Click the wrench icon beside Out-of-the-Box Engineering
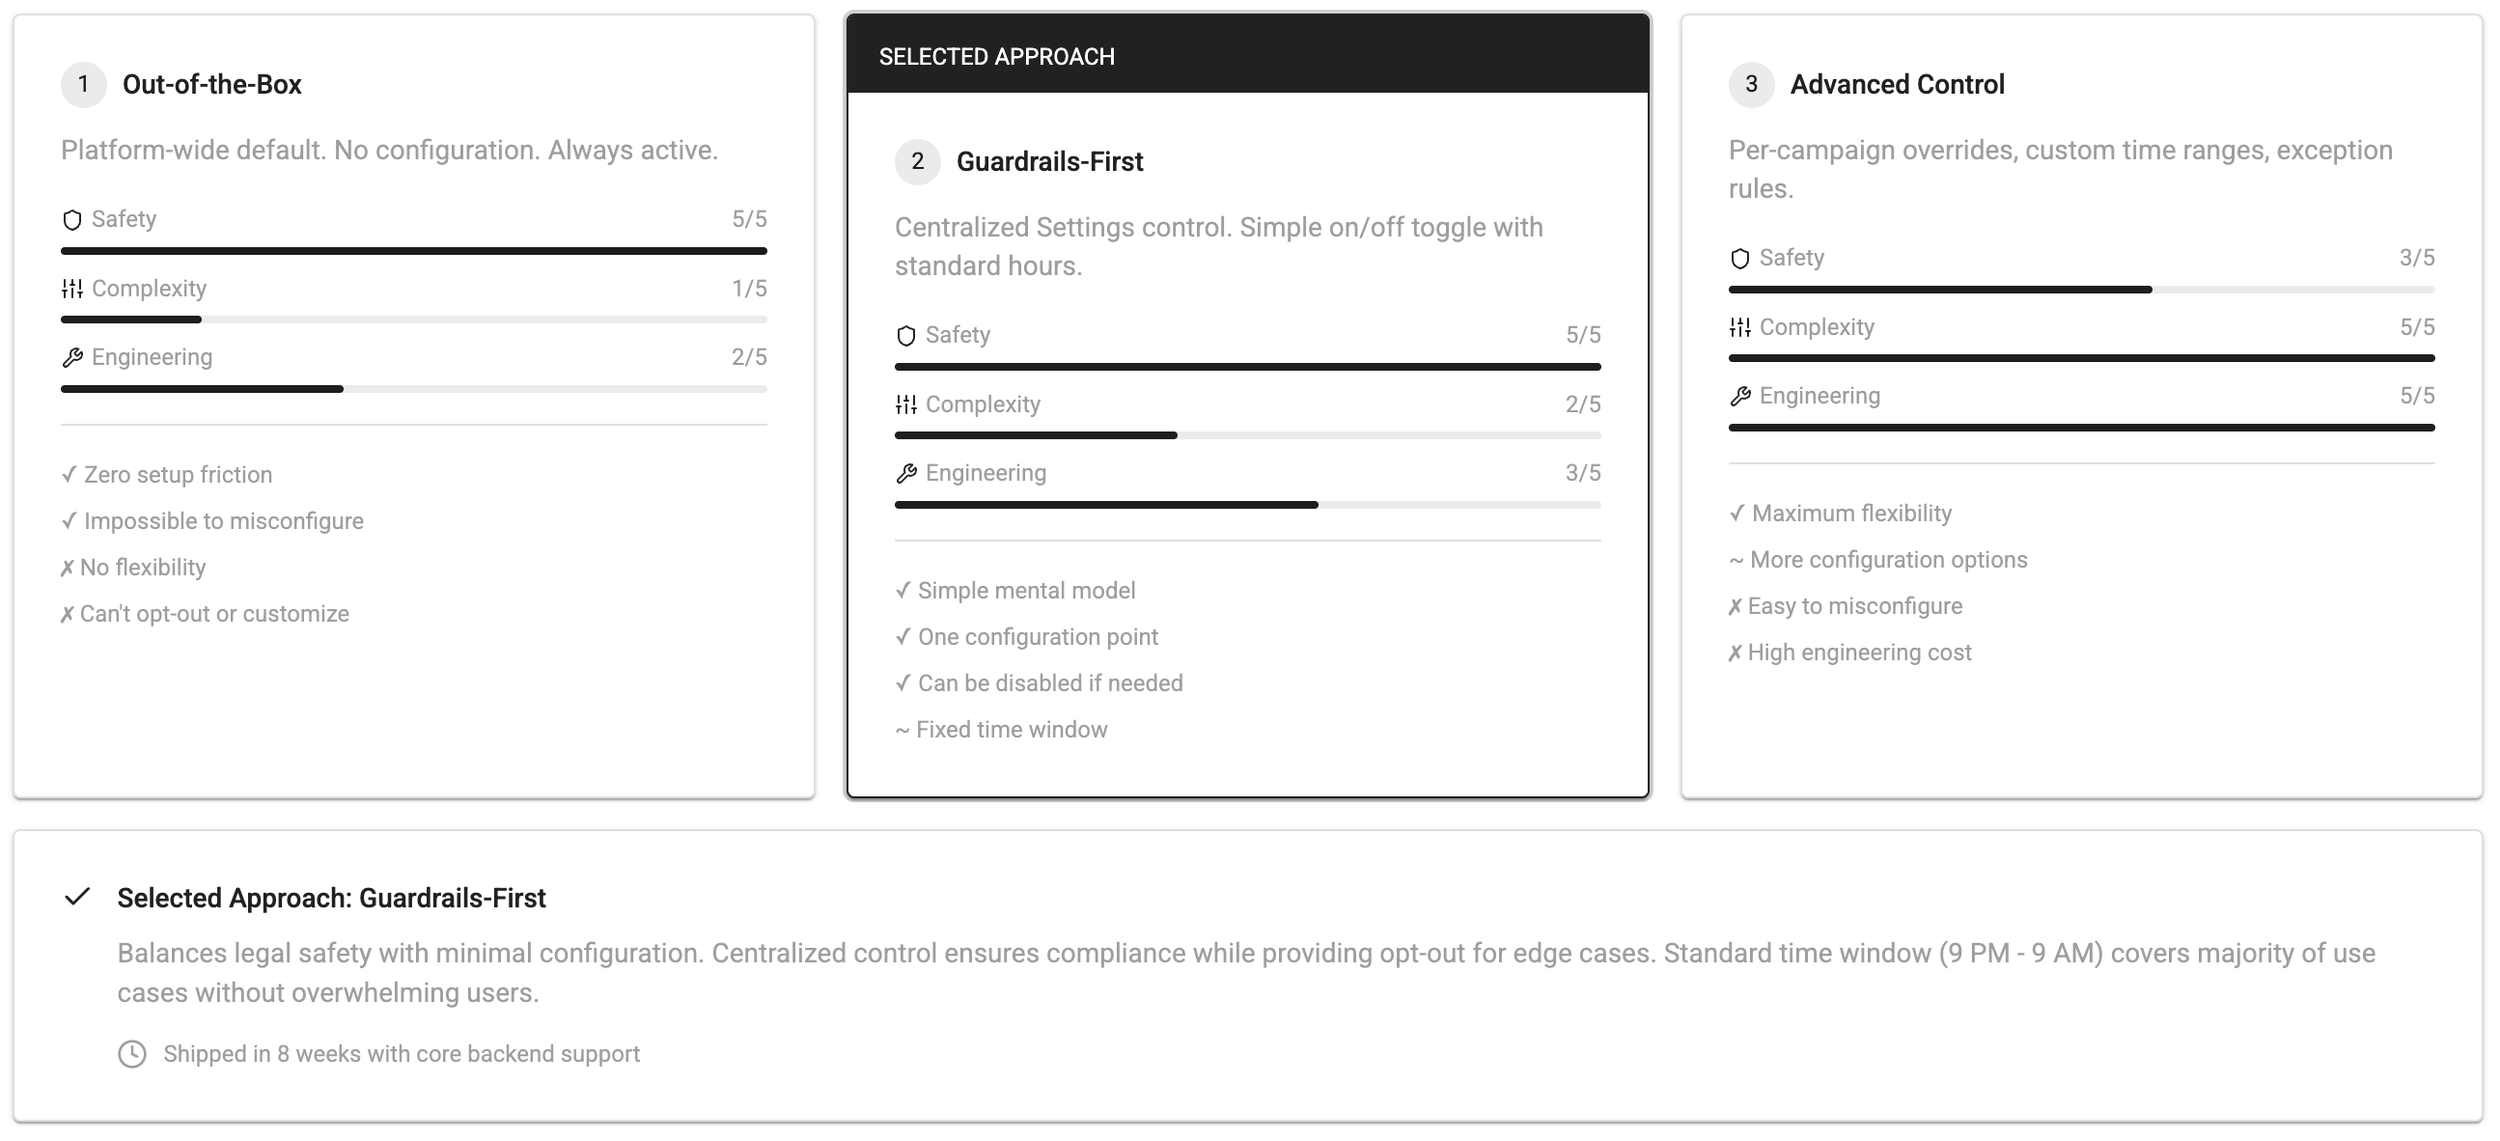 (x=72, y=358)
